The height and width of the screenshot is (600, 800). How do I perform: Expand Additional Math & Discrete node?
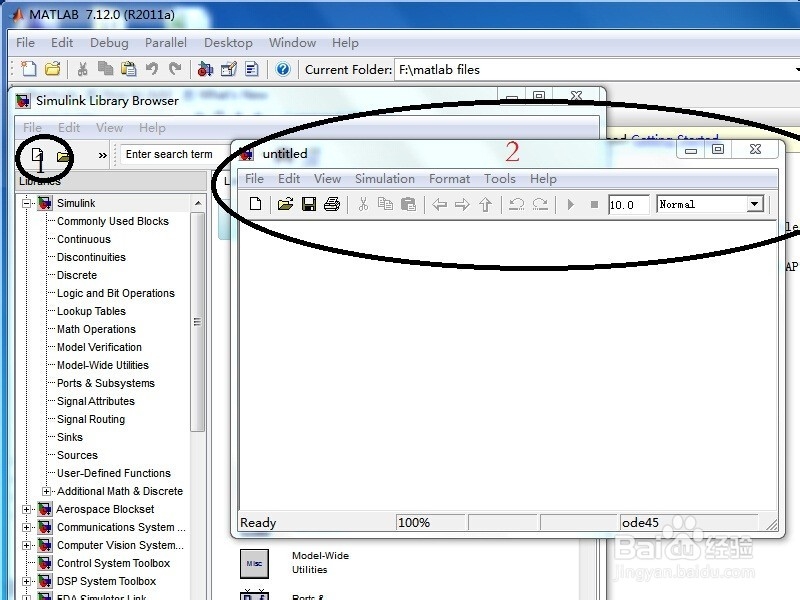coord(46,491)
